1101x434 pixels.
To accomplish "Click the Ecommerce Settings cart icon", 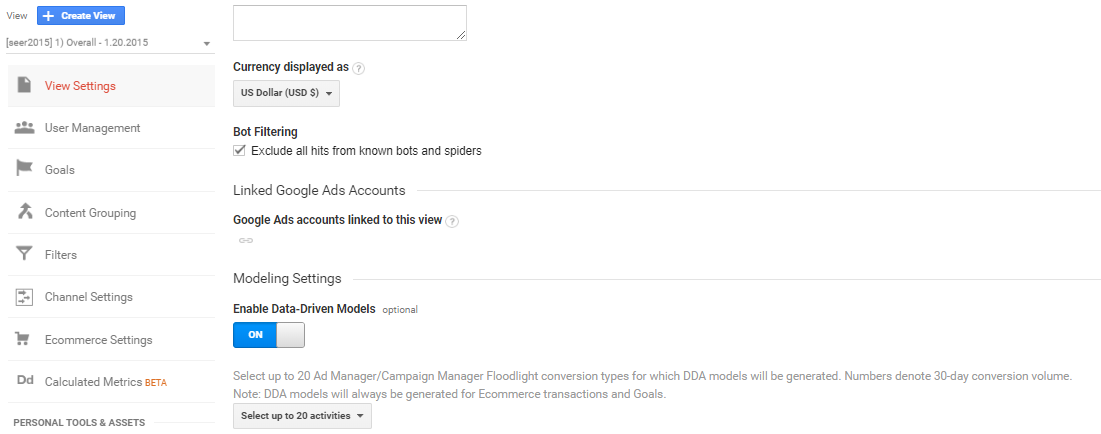I will tap(25, 339).
